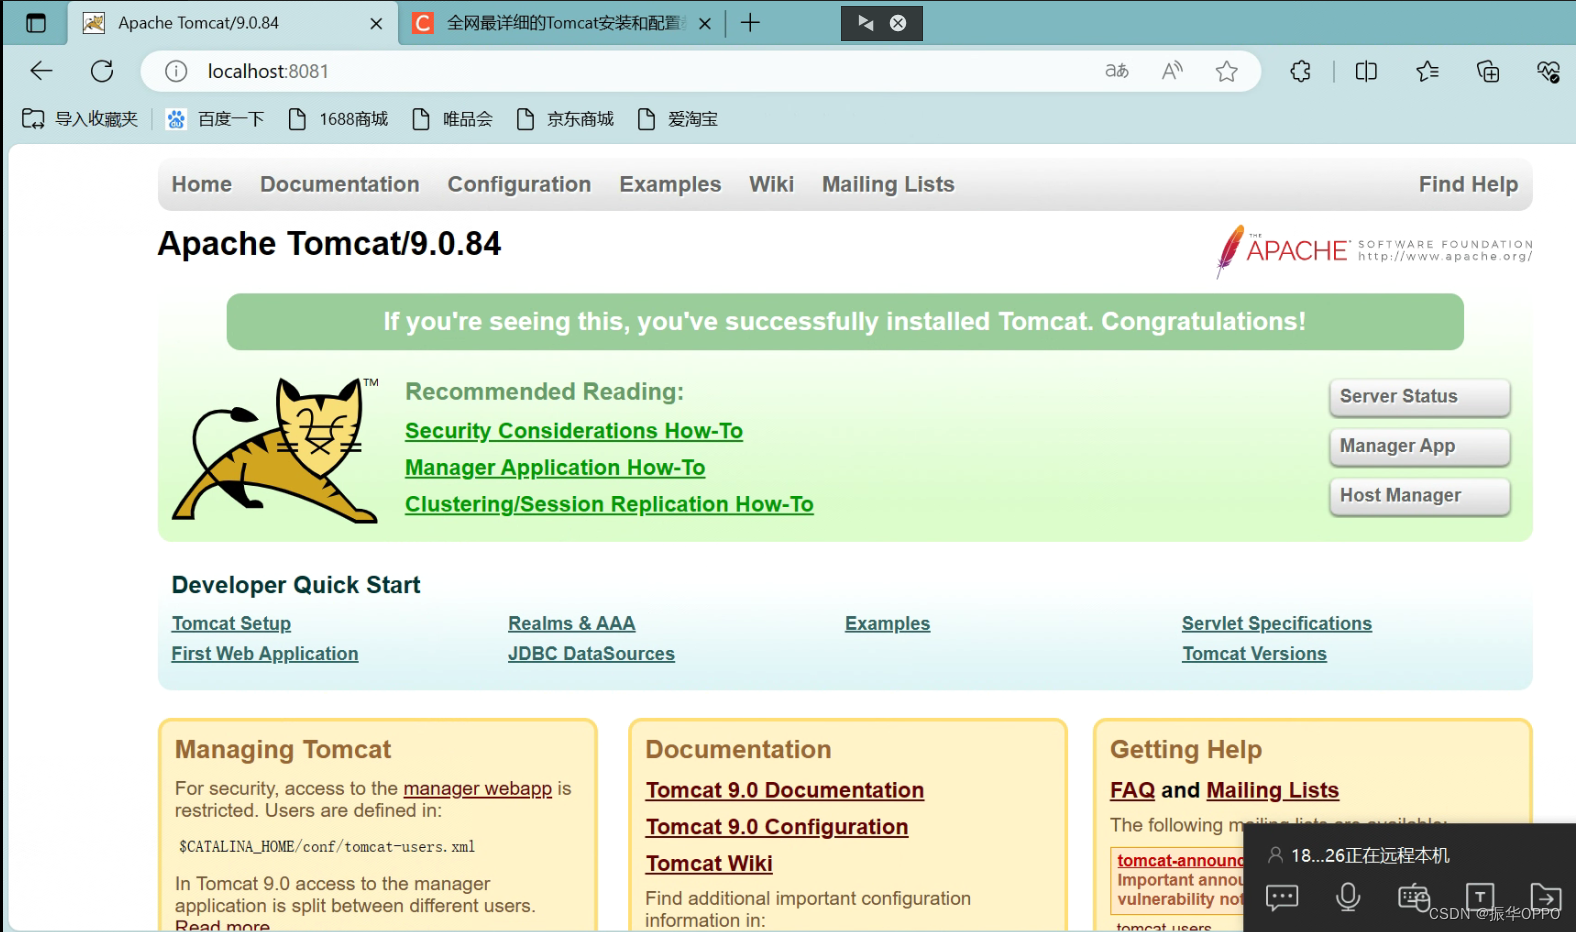This screenshot has height=932, width=1576.
Task: Open the 百度一下 bookmark
Action: click(x=215, y=119)
